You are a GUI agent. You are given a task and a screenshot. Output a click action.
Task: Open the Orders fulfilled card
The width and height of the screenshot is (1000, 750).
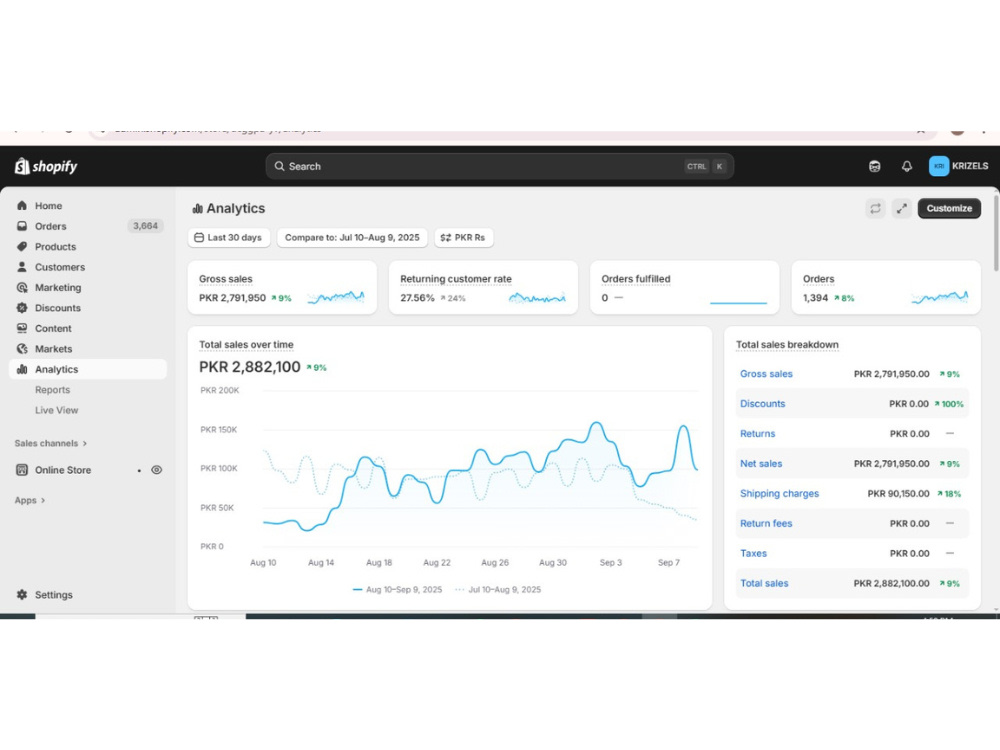coord(684,288)
